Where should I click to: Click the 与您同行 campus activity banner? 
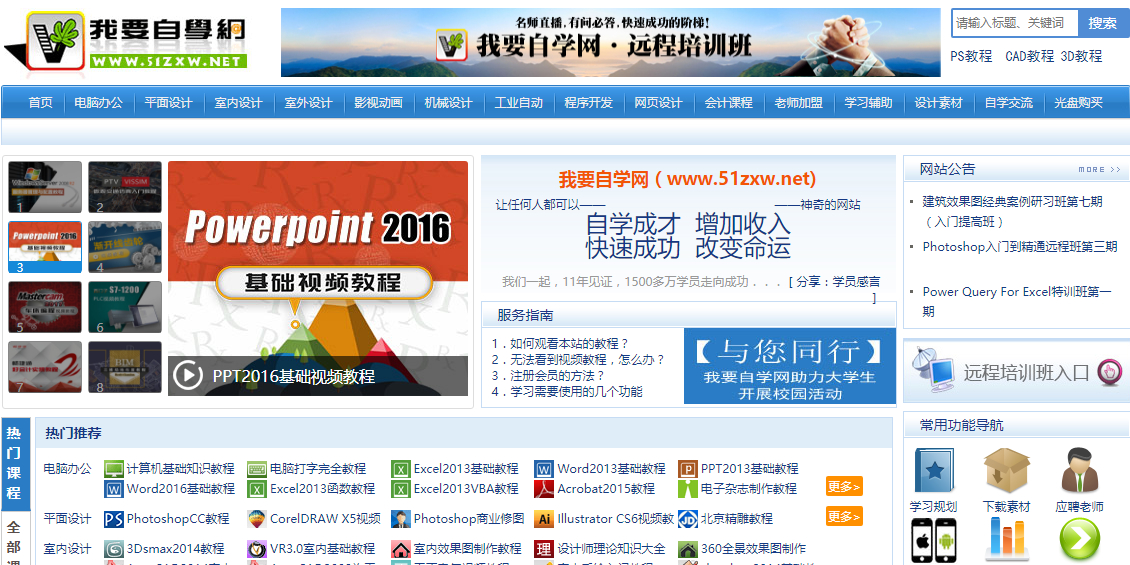point(790,366)
